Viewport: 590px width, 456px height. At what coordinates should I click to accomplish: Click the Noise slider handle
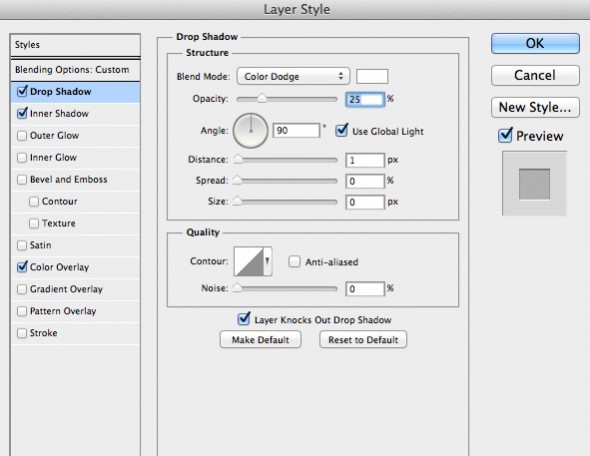[x=237, y=288]
